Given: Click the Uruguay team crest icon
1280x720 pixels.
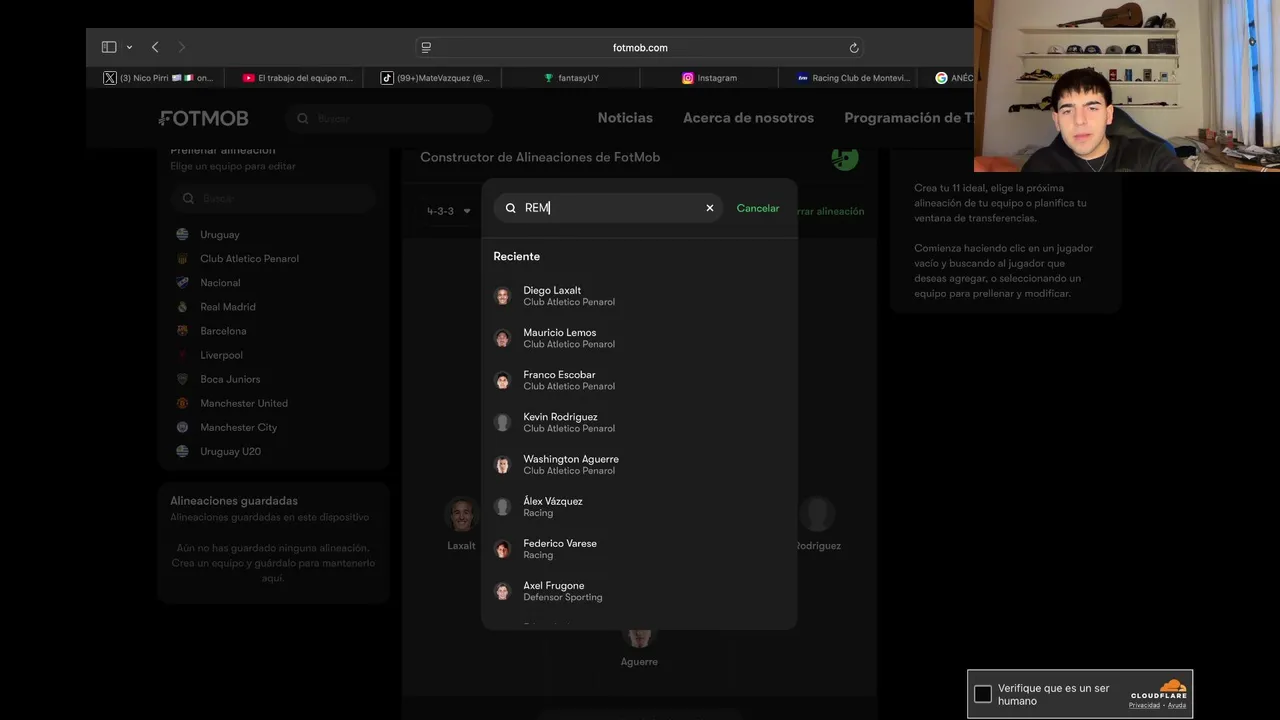Looking at the screenshot, I should click(182, 234).
